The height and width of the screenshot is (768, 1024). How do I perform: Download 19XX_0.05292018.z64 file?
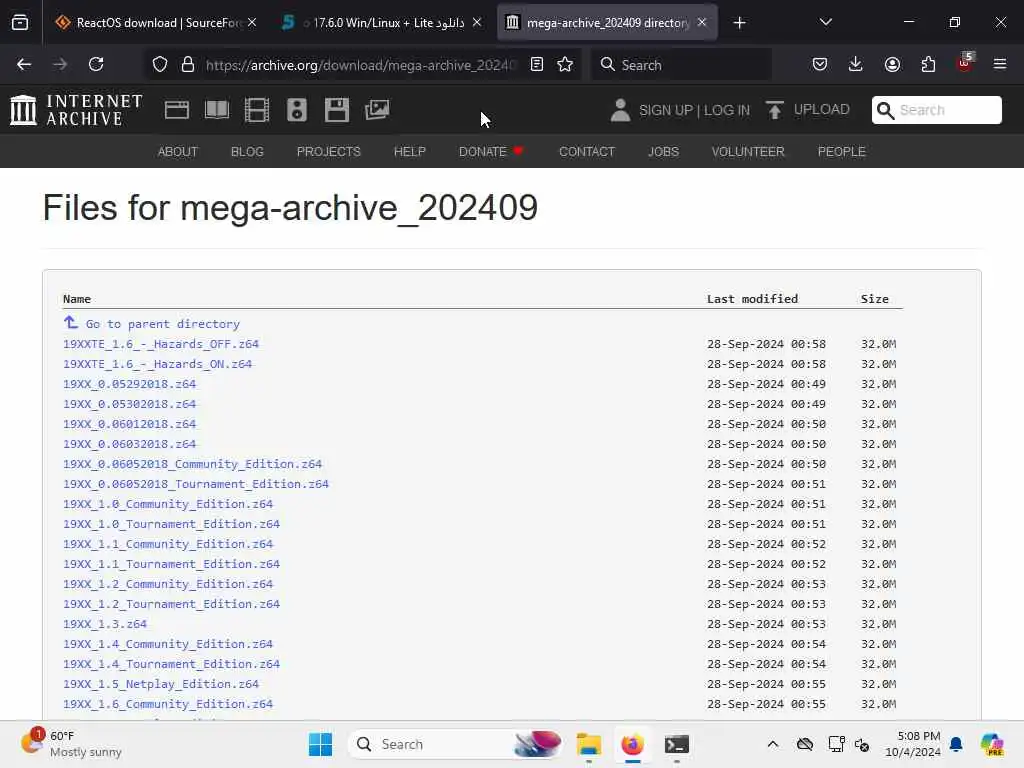[x=129, y=384]
